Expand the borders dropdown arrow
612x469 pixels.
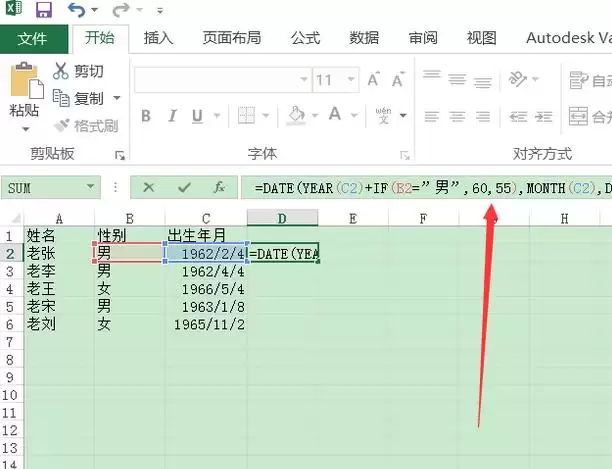[266, 115]
